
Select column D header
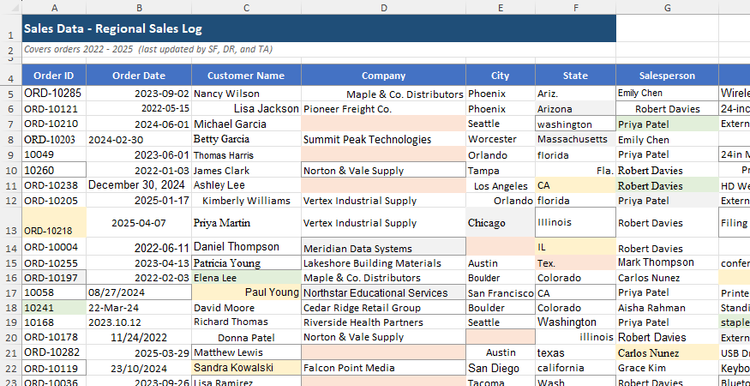click(x=383, y=7)
